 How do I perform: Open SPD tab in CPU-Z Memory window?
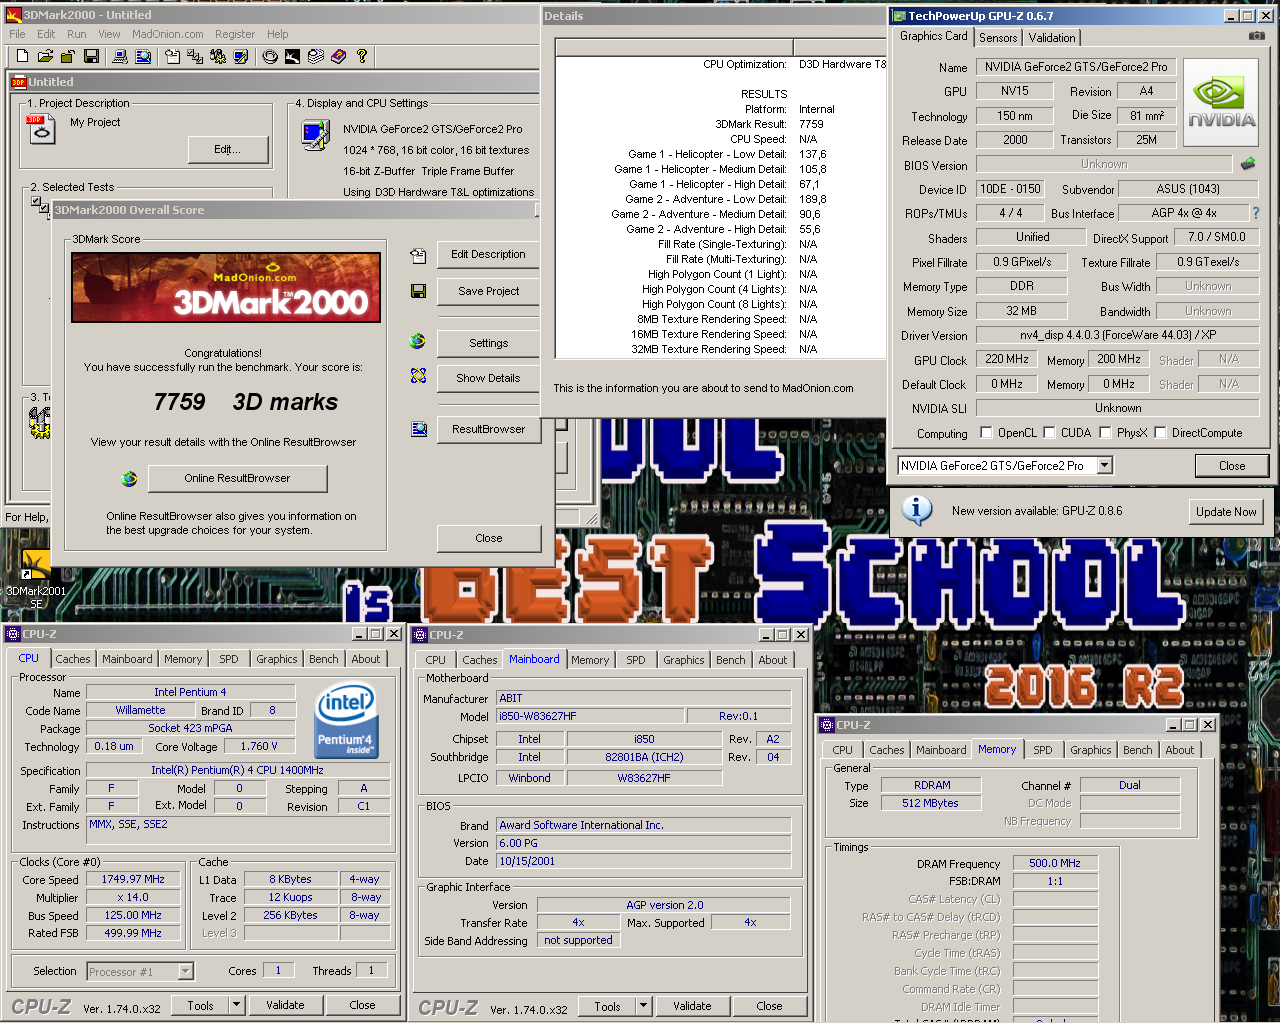1043,750
